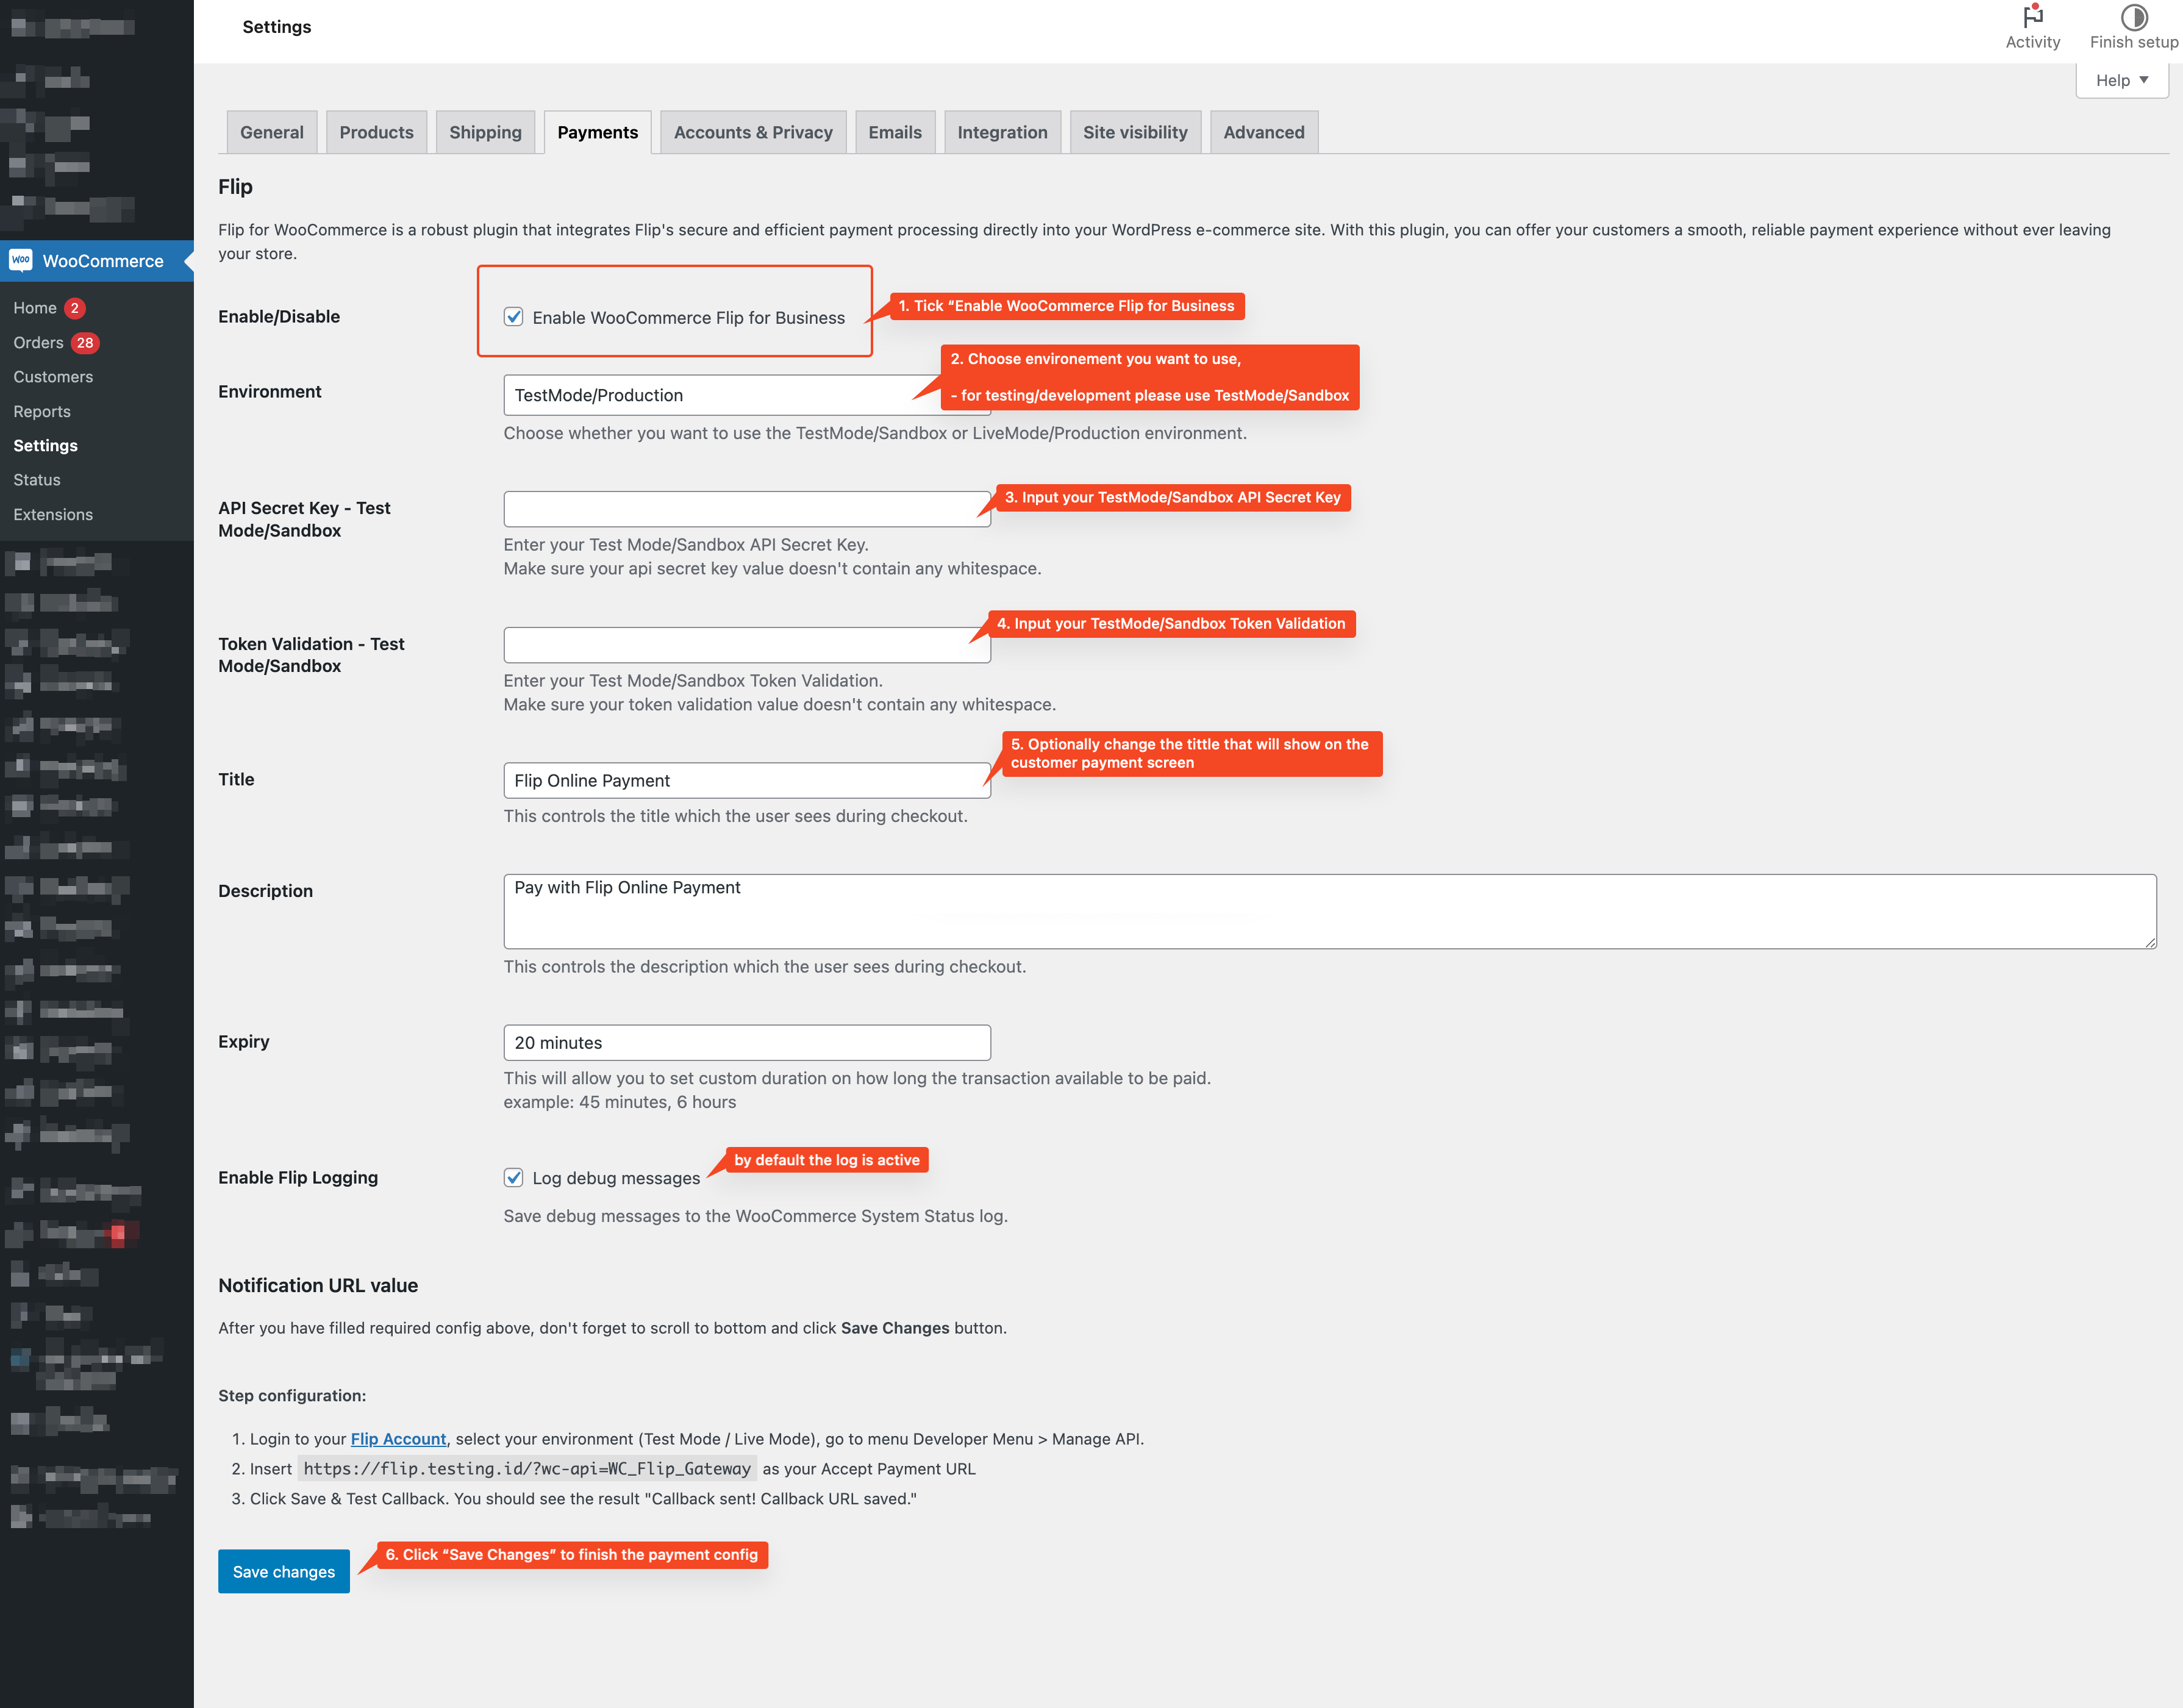The image size is (2183, 1708).
Task: Open Extensions from the sidebar
Action: pos(52,514)
